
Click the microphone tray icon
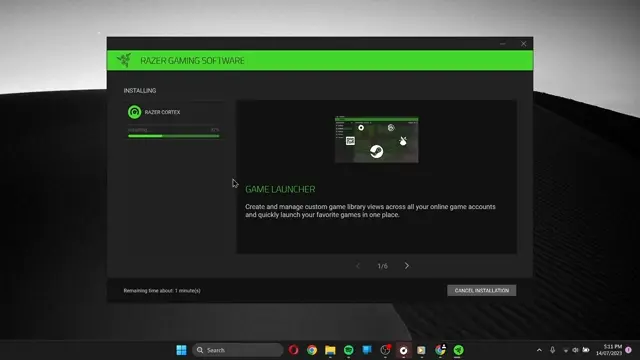552,350
